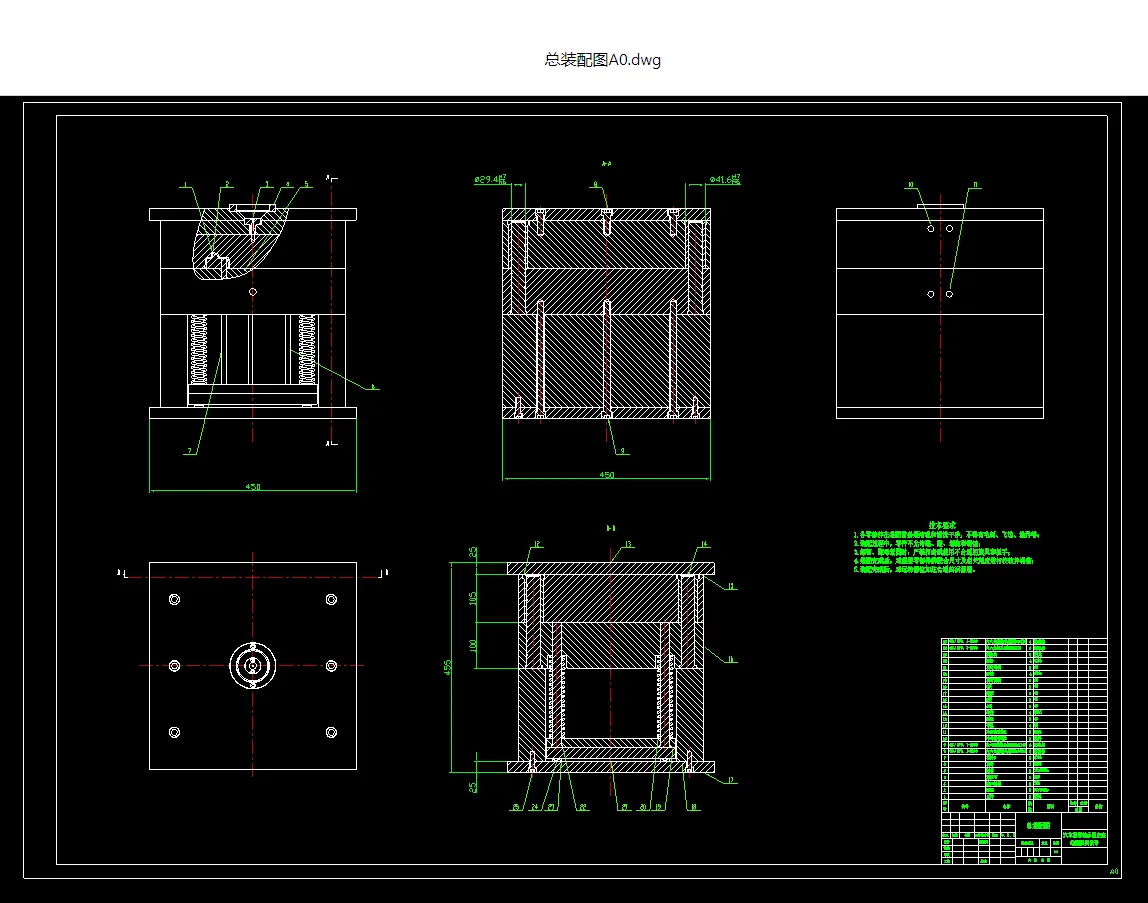Click the file title 总装配图A0.dwg
This screenshot has height=903, width=1148.
click(603, 60)
